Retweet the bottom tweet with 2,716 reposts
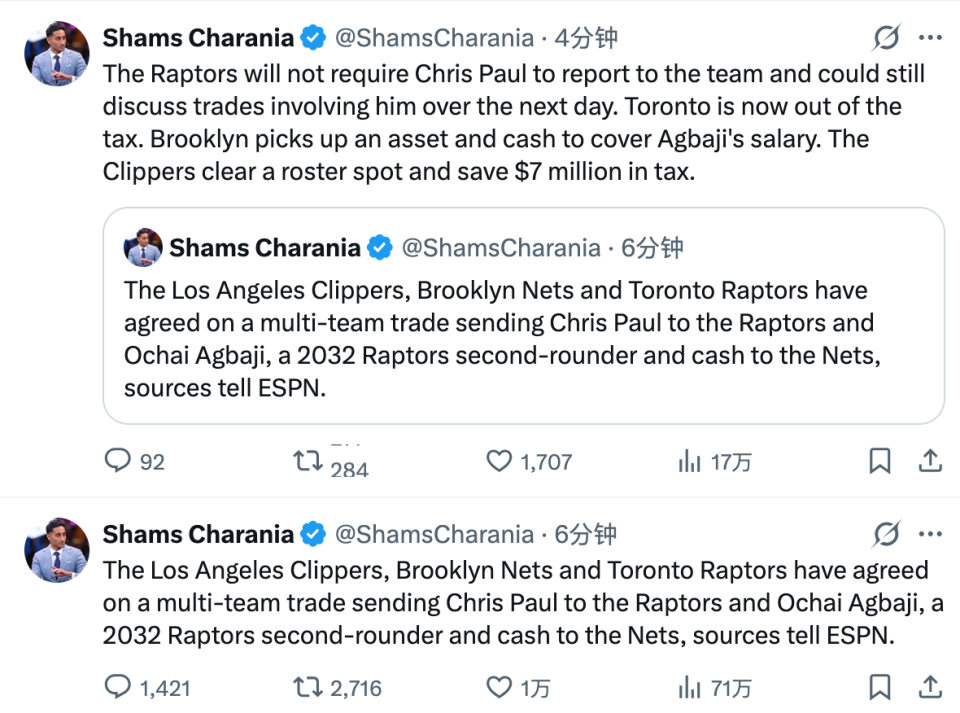This screenshot has height=713, width=960. click(307, 687)
